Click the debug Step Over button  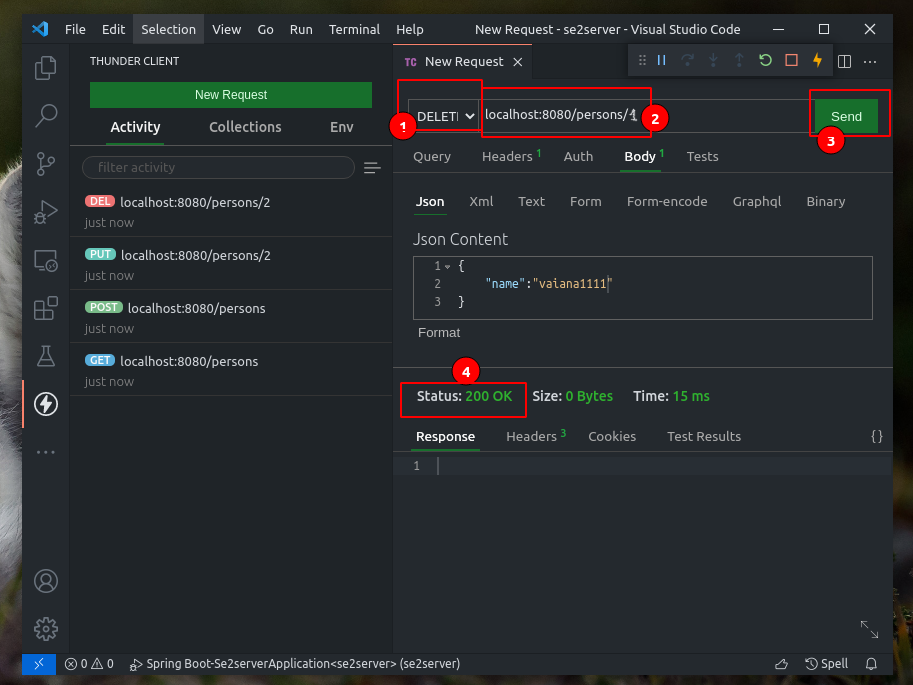(687, 60)
